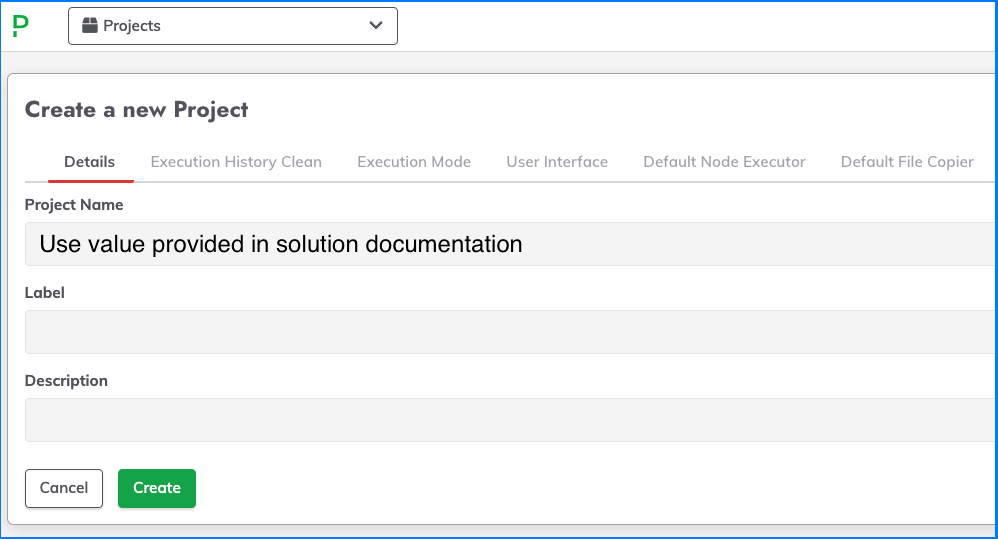Select the Execution Mode tab

[x=414, y=162]
